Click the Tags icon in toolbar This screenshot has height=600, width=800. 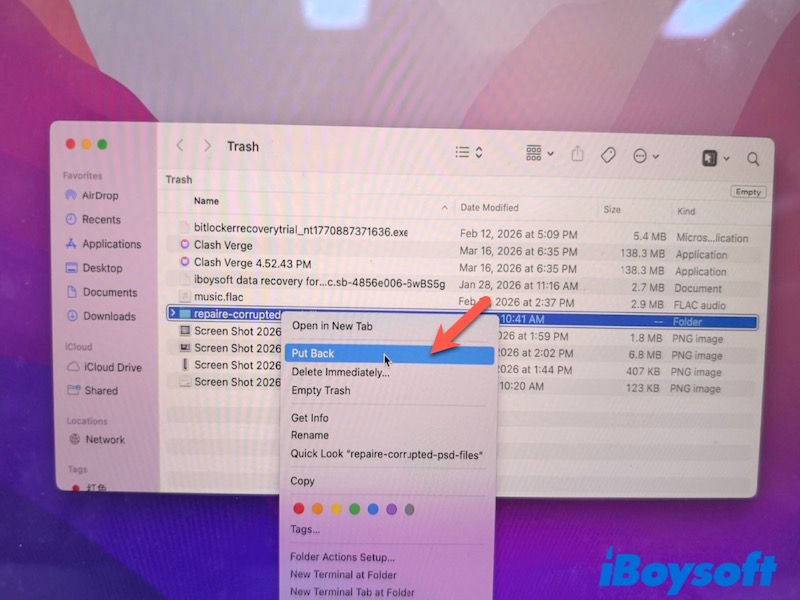coord(607,155)
